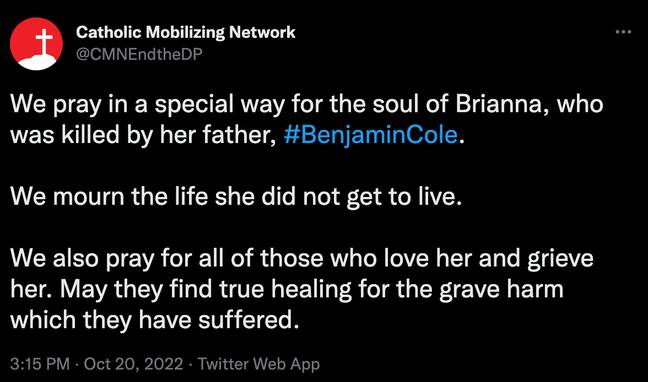This screenshot has width=648, height=382.
Task: Click the name Brianna in the tweet
Action: 502,105
